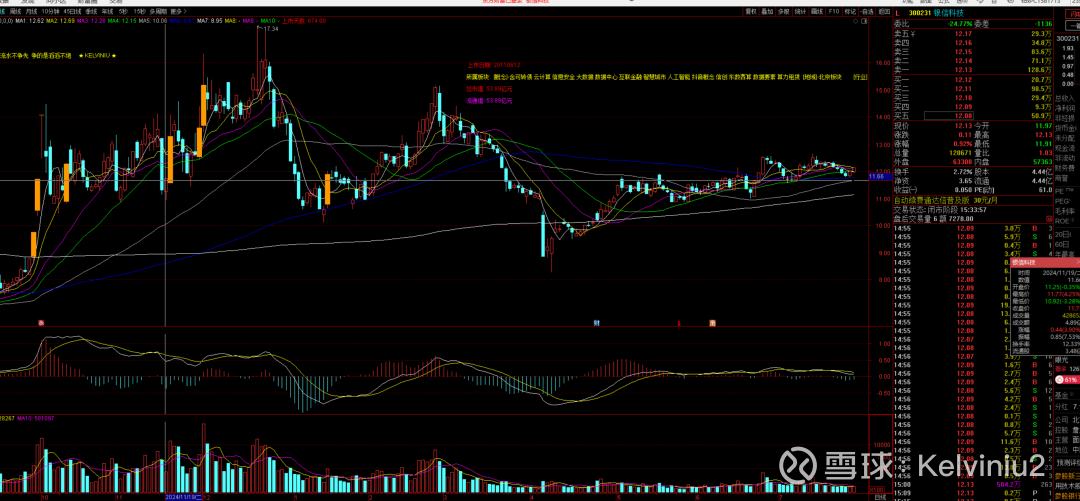Select the 15秒 period tab
Image resolution: width=1080 pixels, height=501 pixels.
140,12
